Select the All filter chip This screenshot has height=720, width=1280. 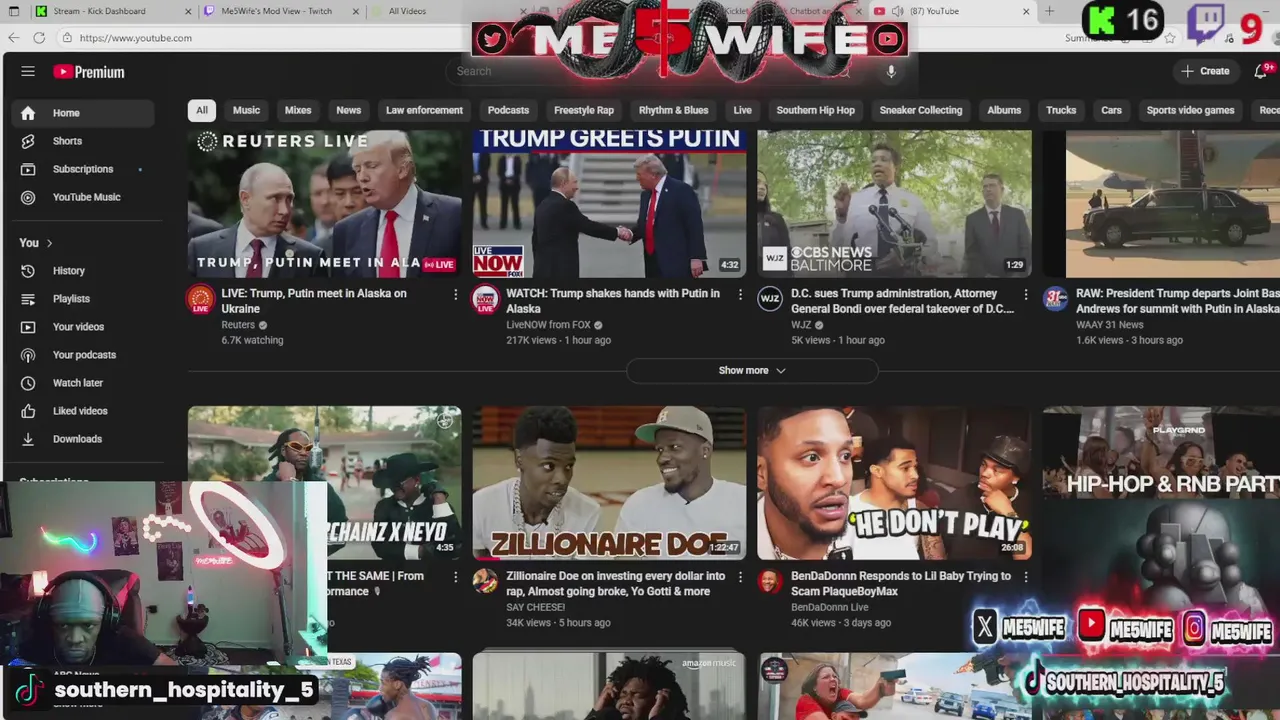pos(202,110)
